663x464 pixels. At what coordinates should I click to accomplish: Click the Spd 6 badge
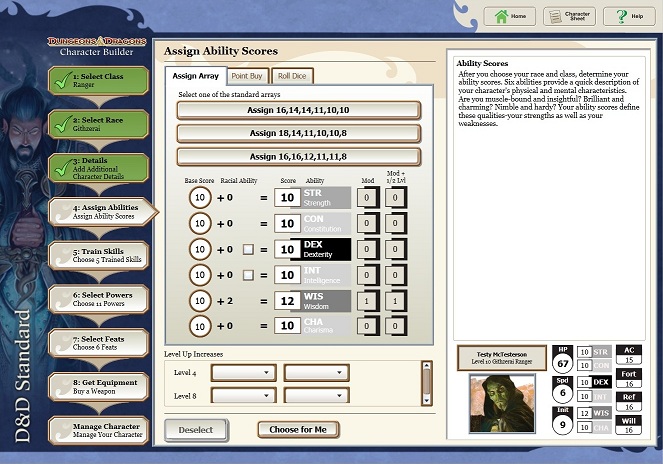562,390
